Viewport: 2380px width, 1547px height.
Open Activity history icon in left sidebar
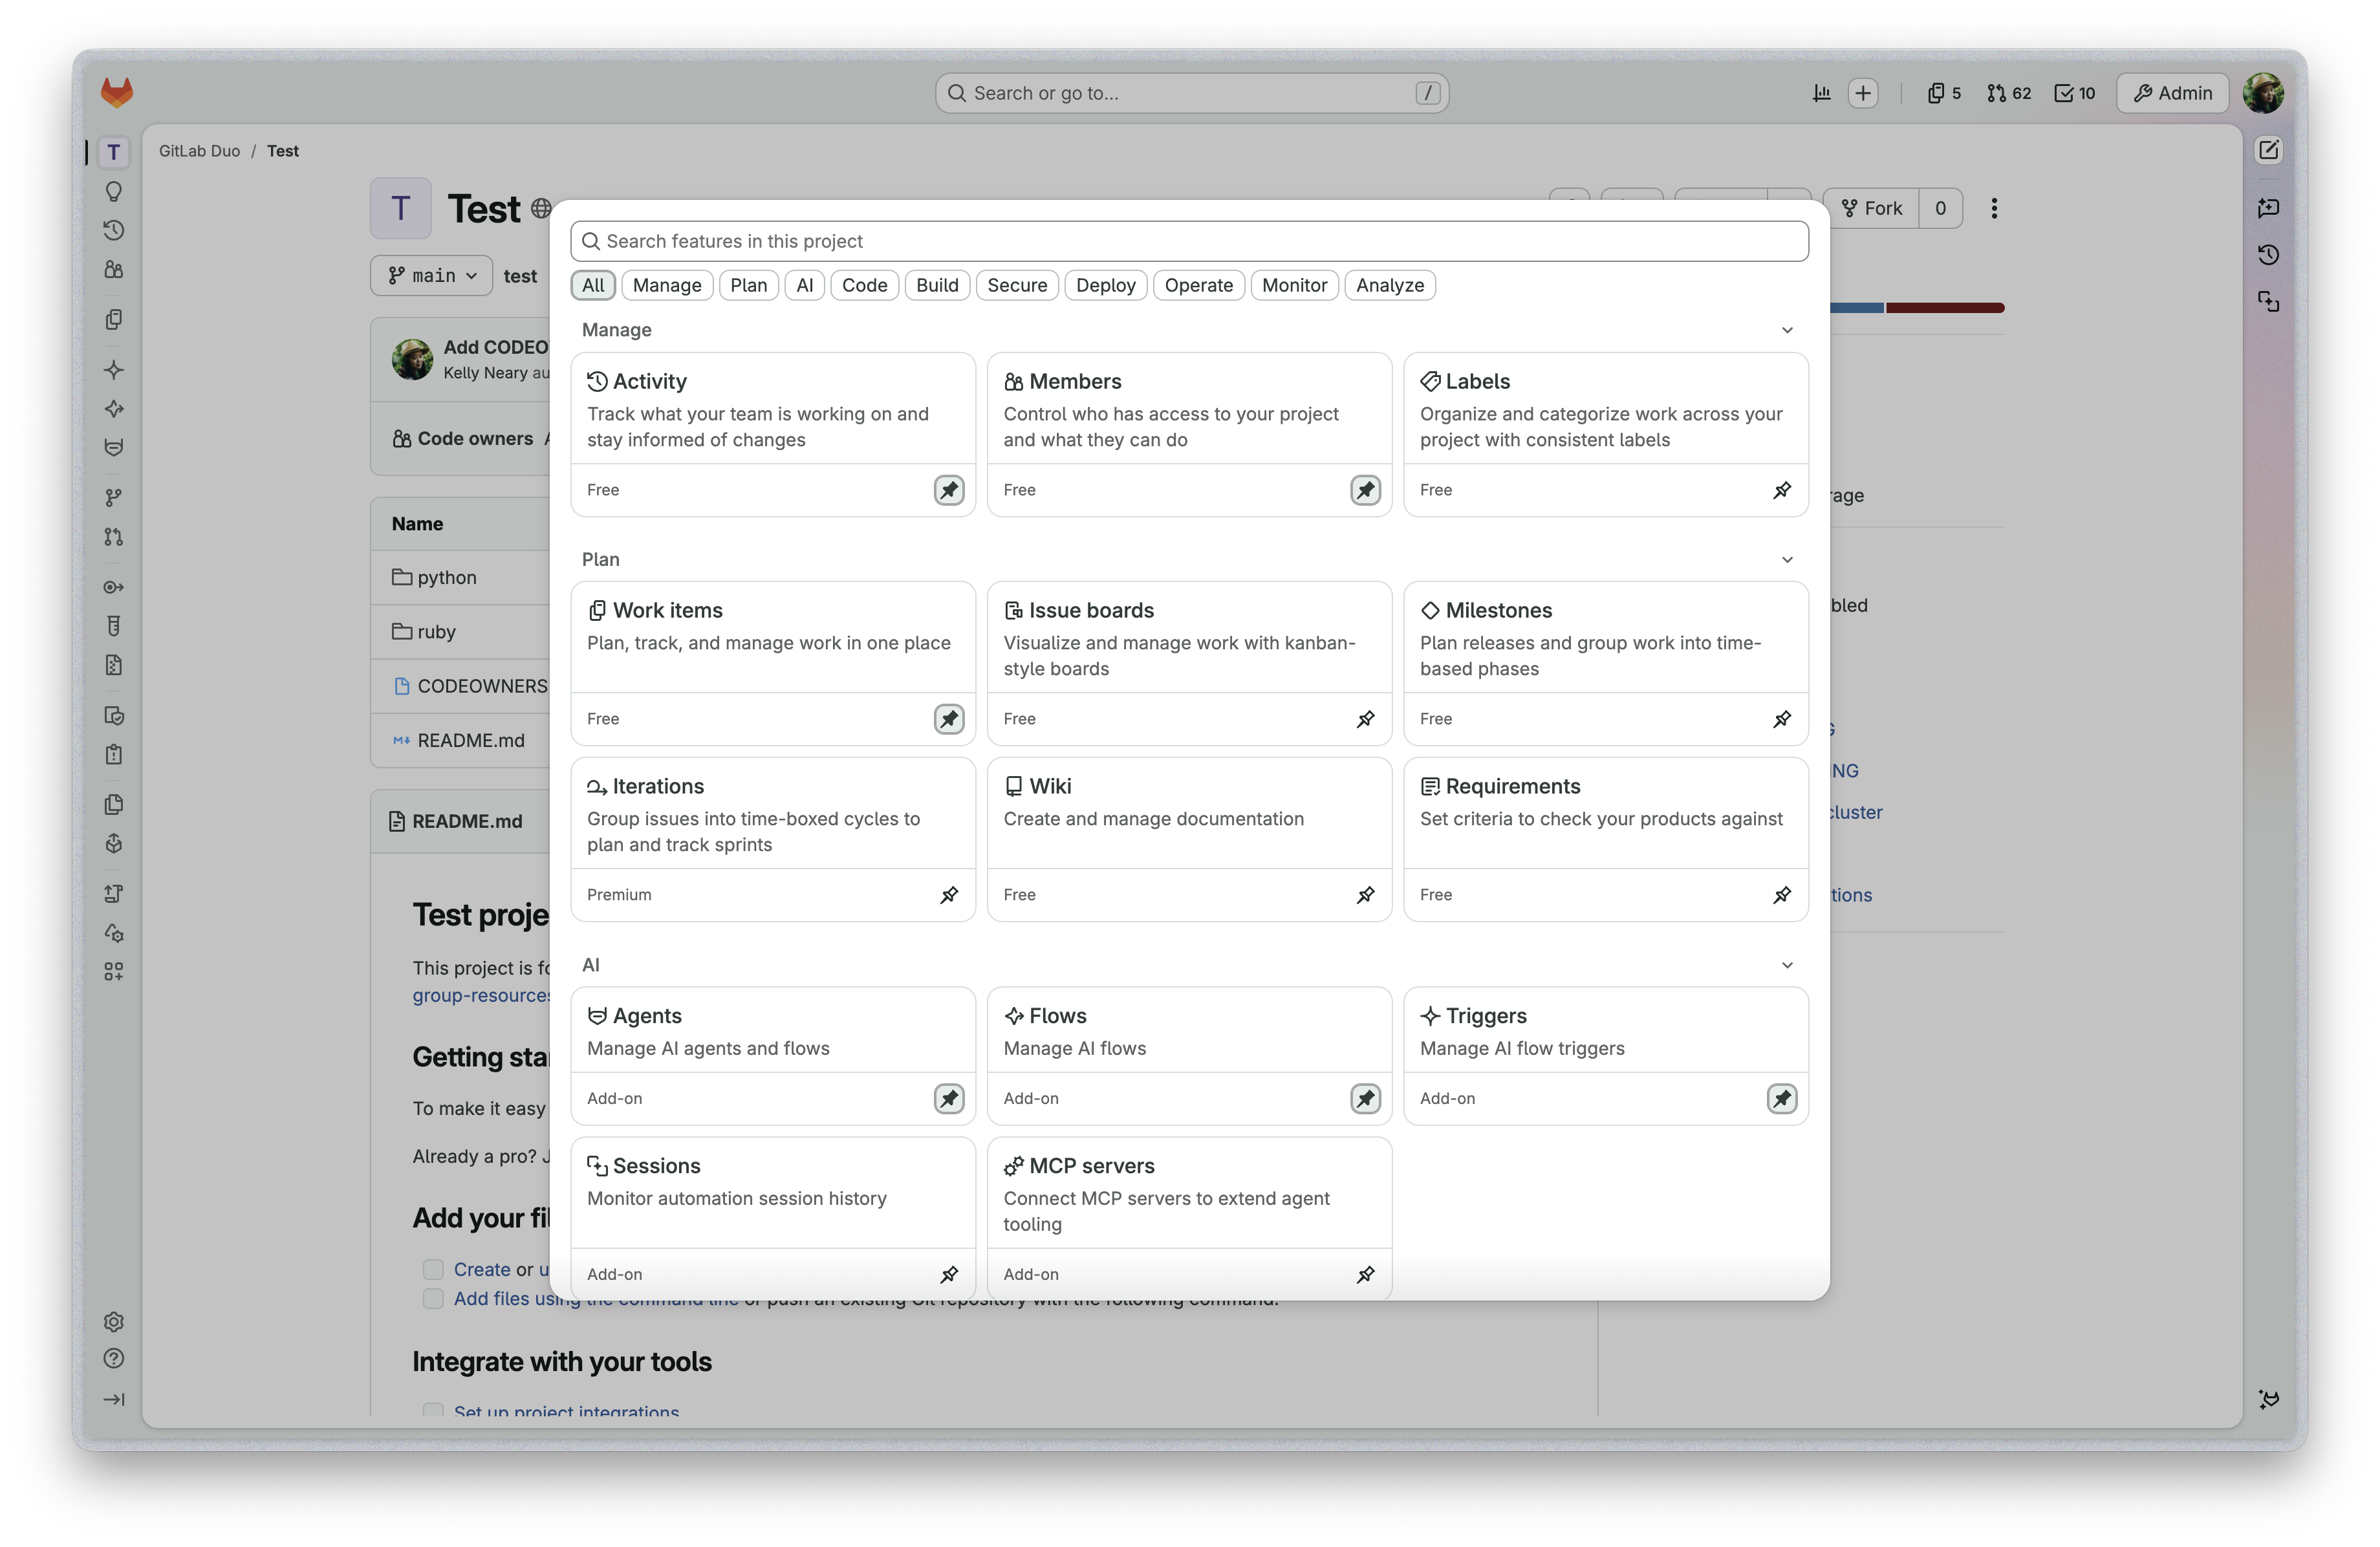114,230
